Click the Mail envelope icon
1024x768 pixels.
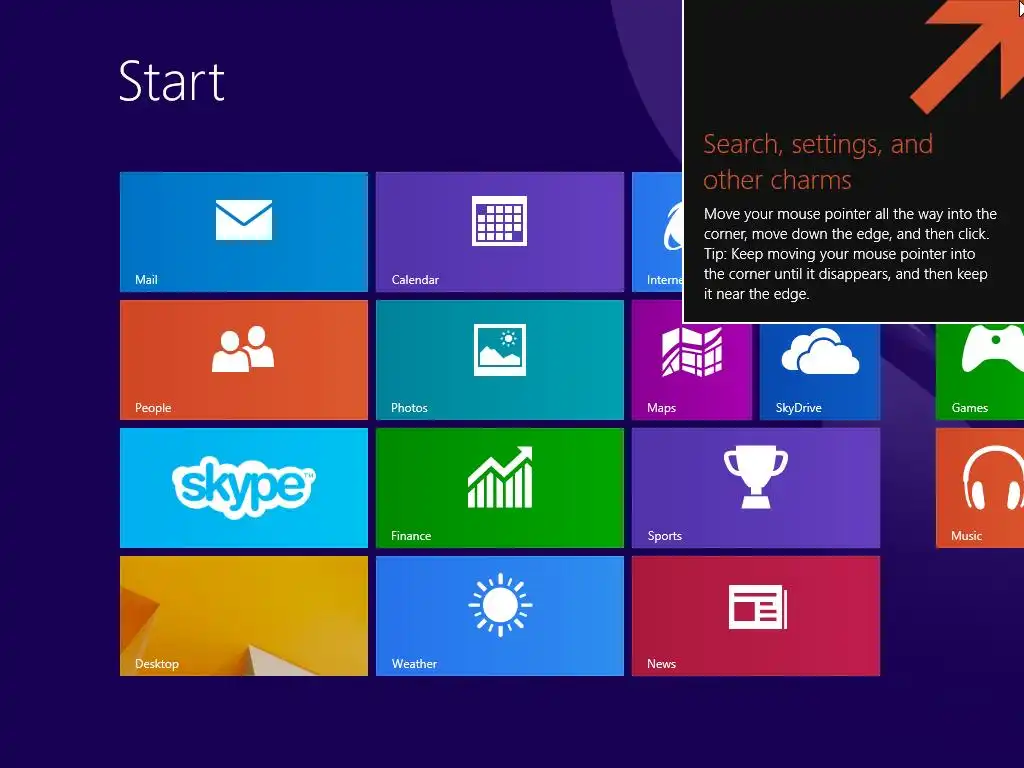(244, 219)
